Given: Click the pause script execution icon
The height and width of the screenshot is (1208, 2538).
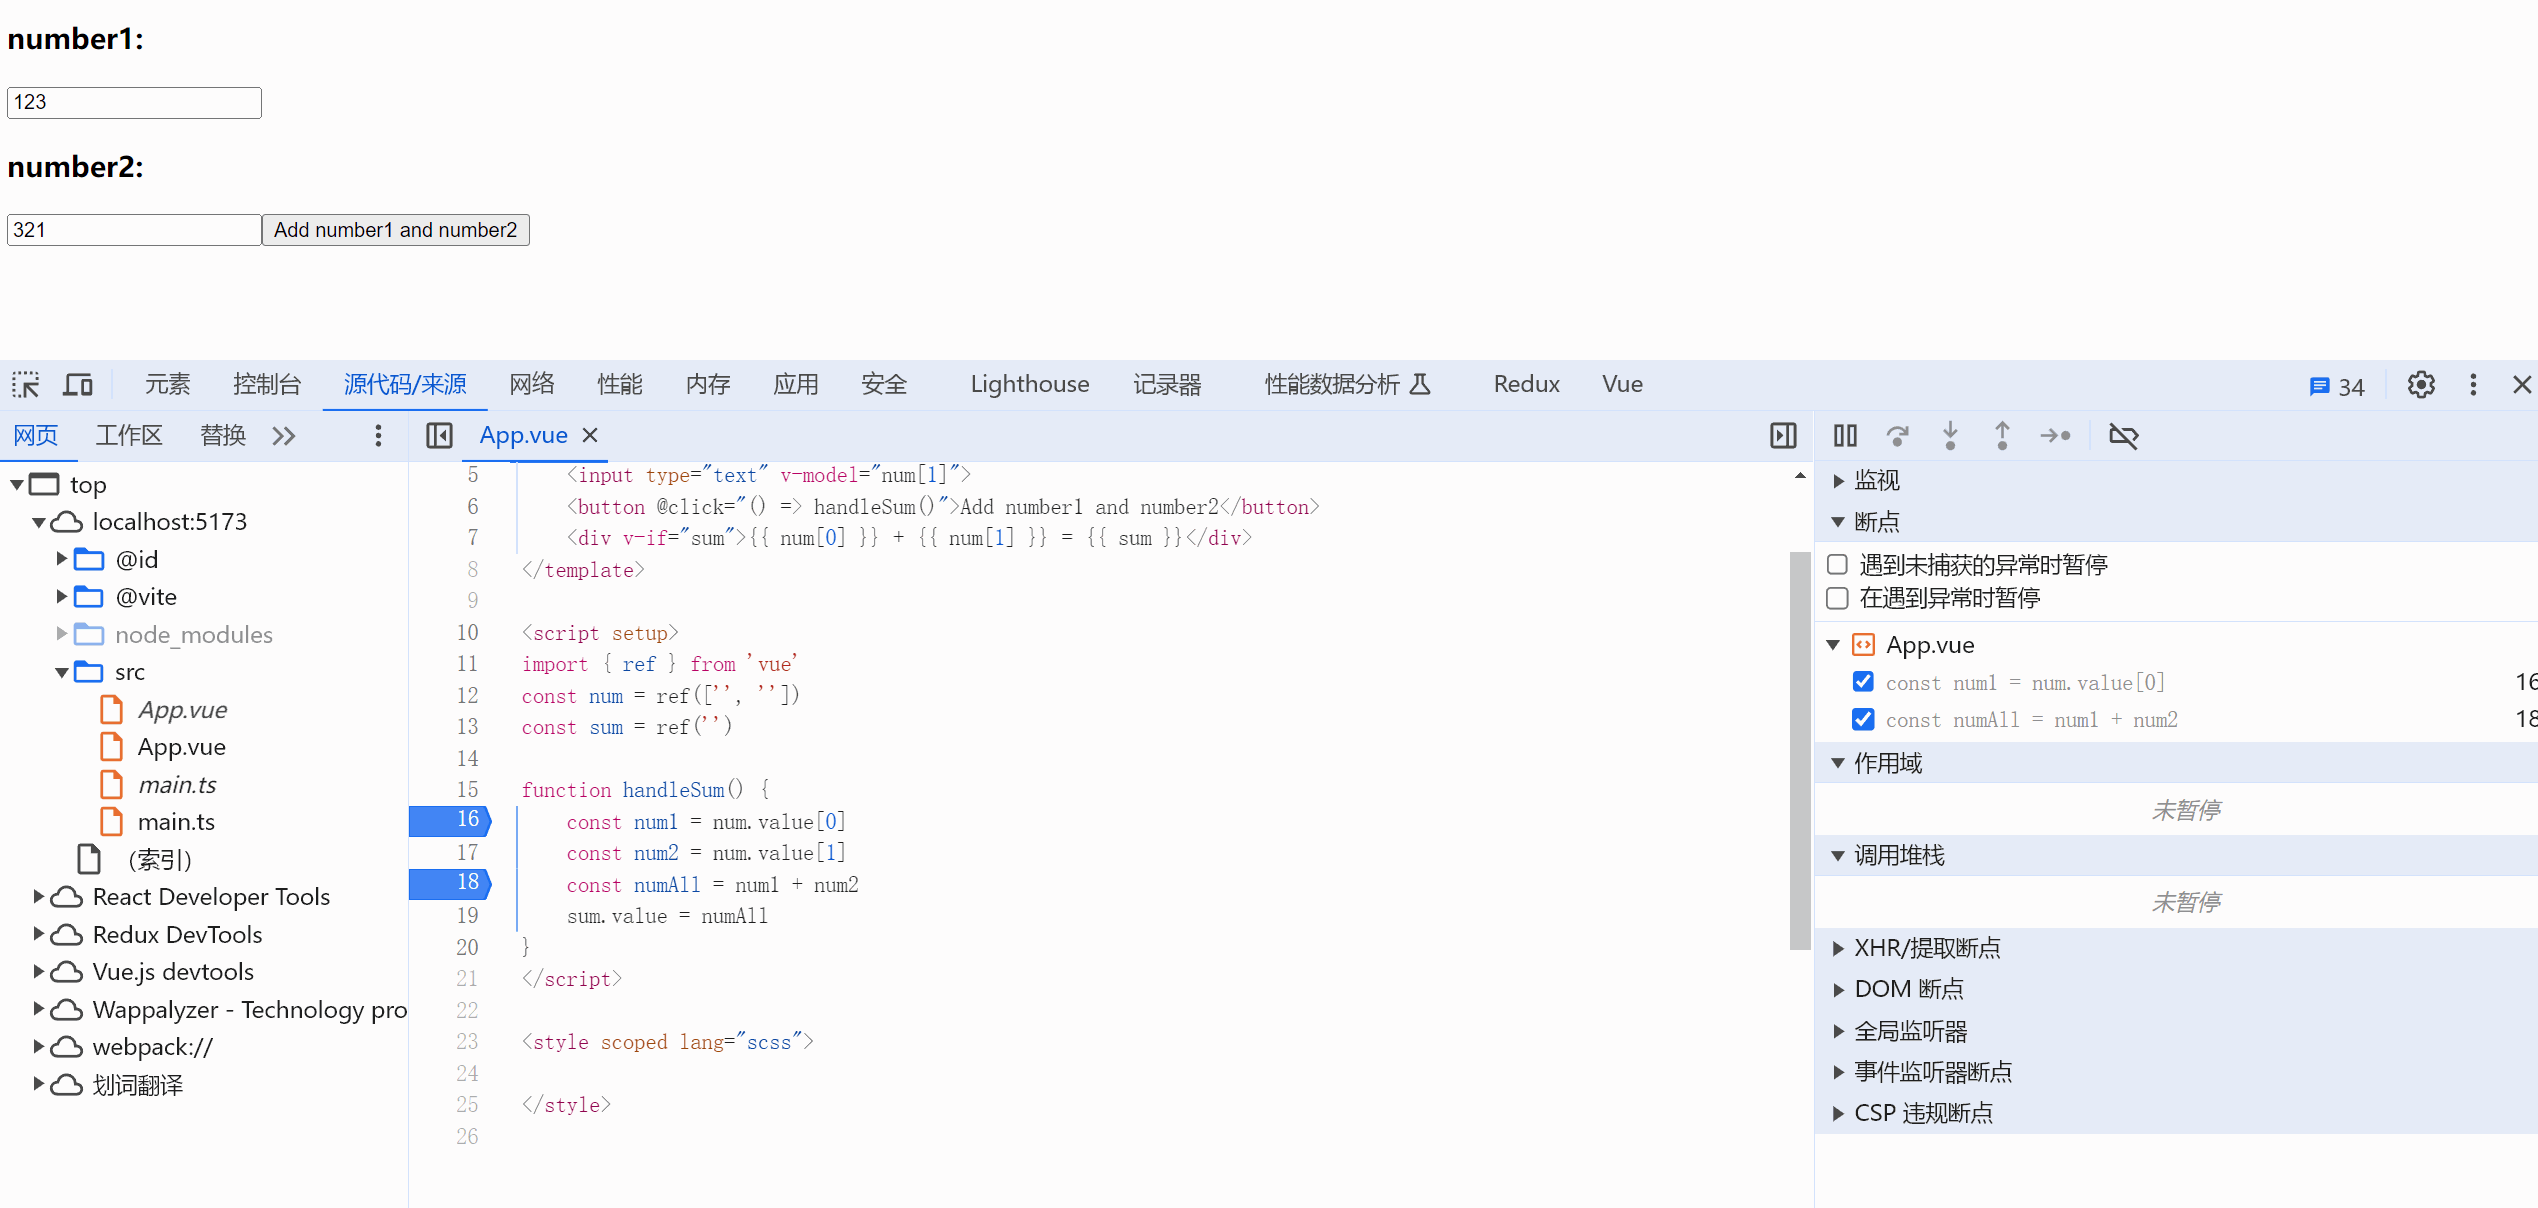Looking at the screenshot, I should point(1845,436).
